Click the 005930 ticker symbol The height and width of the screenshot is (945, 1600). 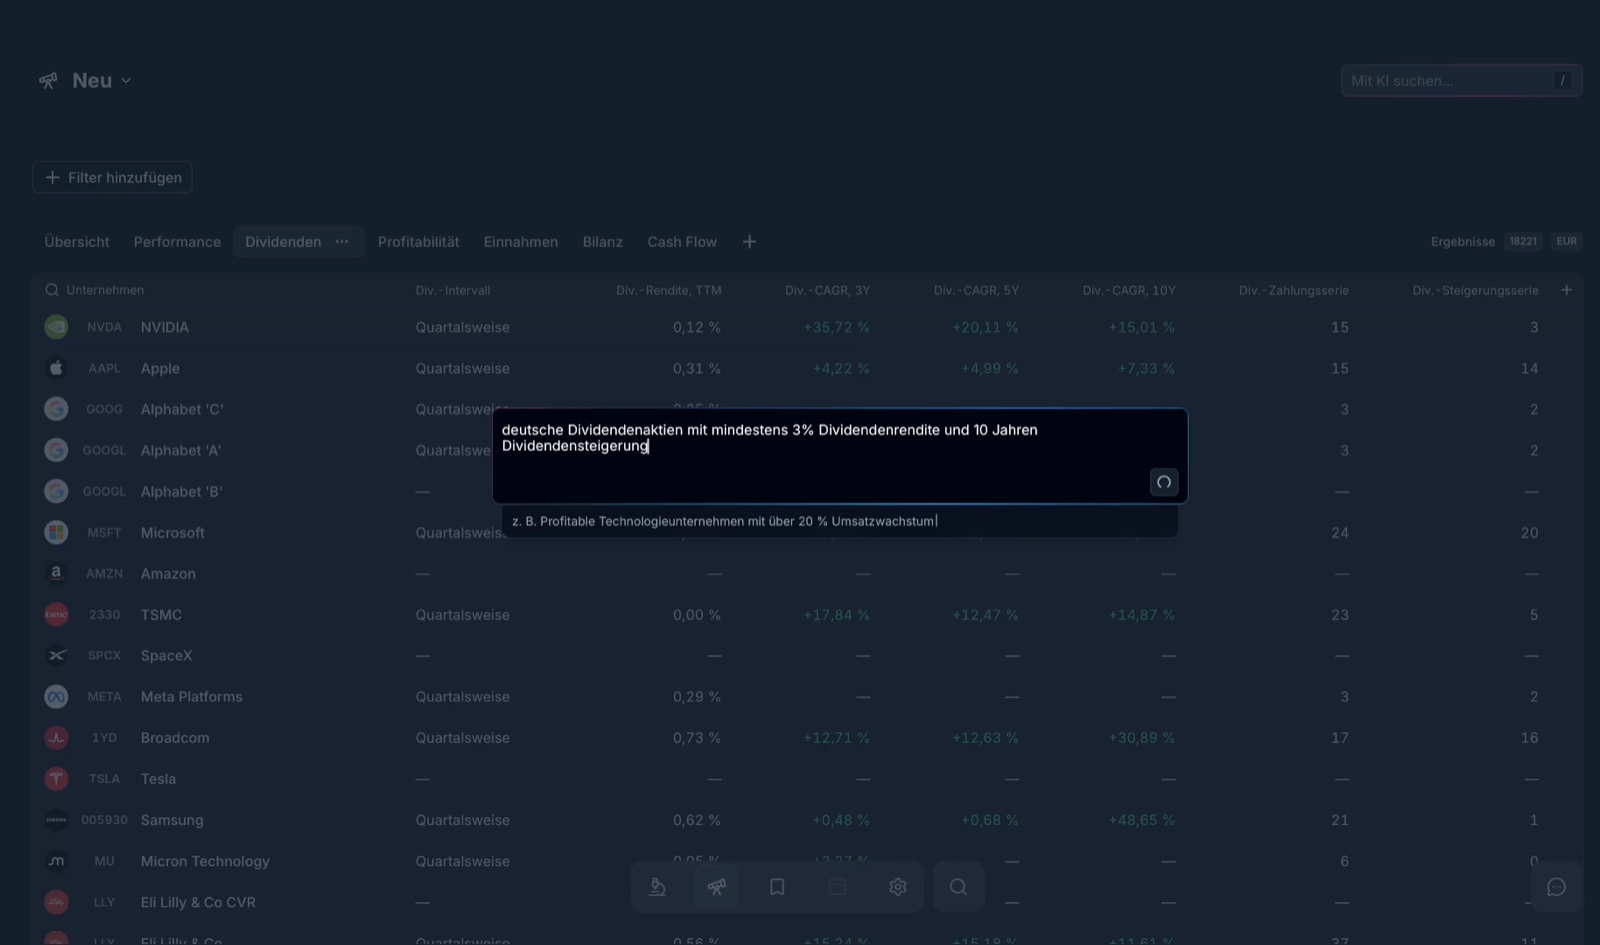[x=104, y=820]
